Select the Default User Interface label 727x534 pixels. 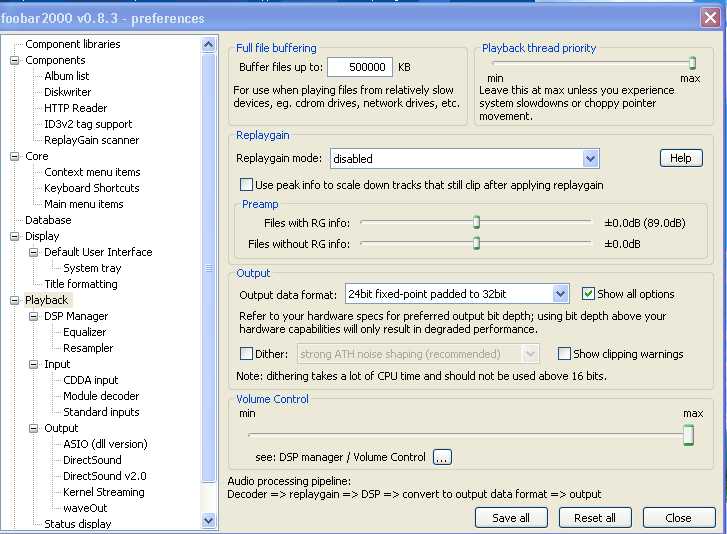pyautogui.click(x=98, y=252)
